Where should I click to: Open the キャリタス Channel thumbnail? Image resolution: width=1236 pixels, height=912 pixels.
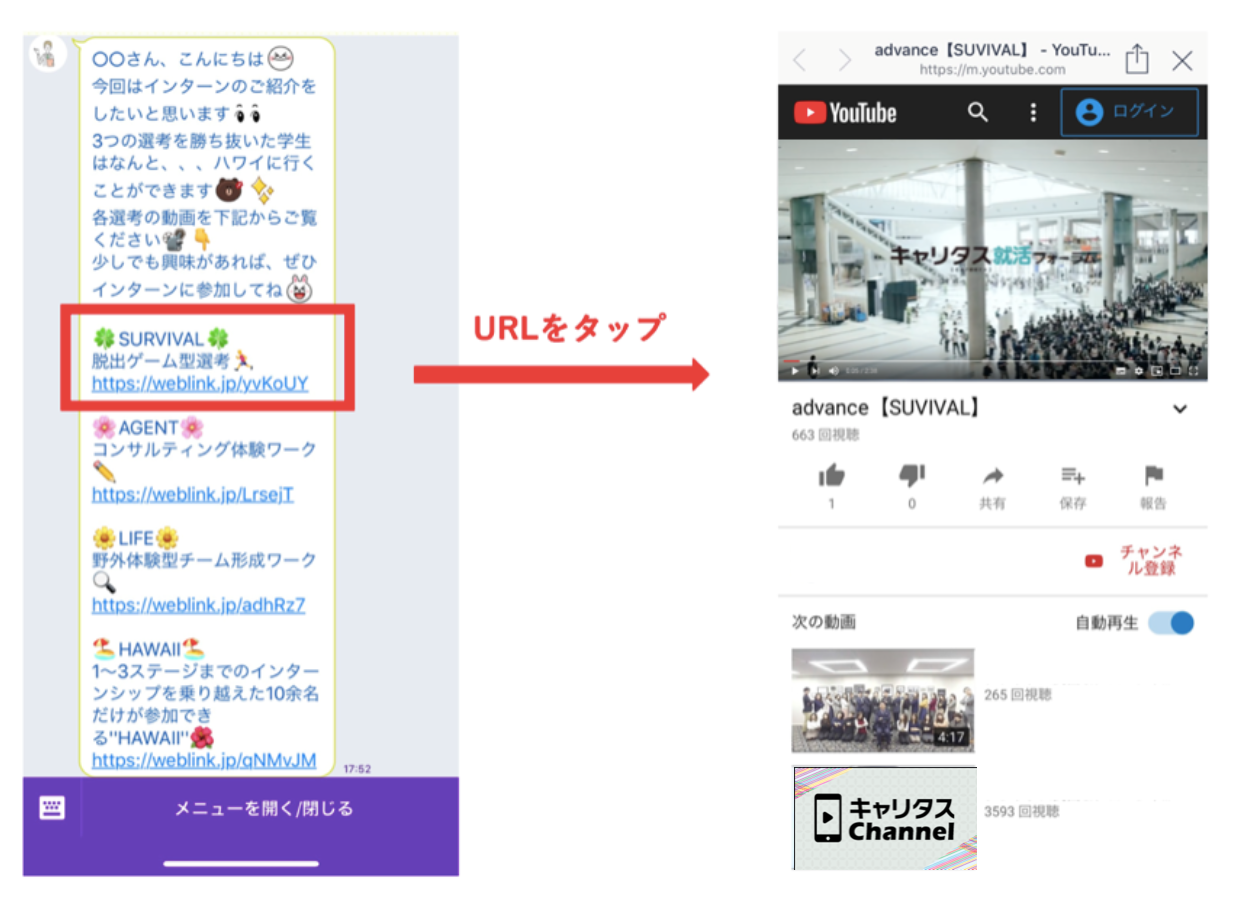pos(884,818)
